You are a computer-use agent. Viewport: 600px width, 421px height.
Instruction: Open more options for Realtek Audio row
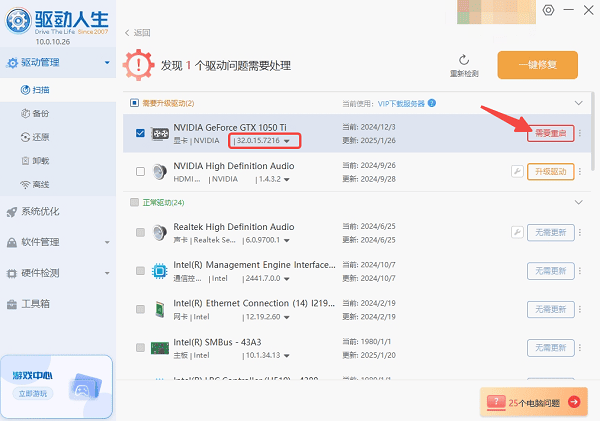tap(580, 232)
